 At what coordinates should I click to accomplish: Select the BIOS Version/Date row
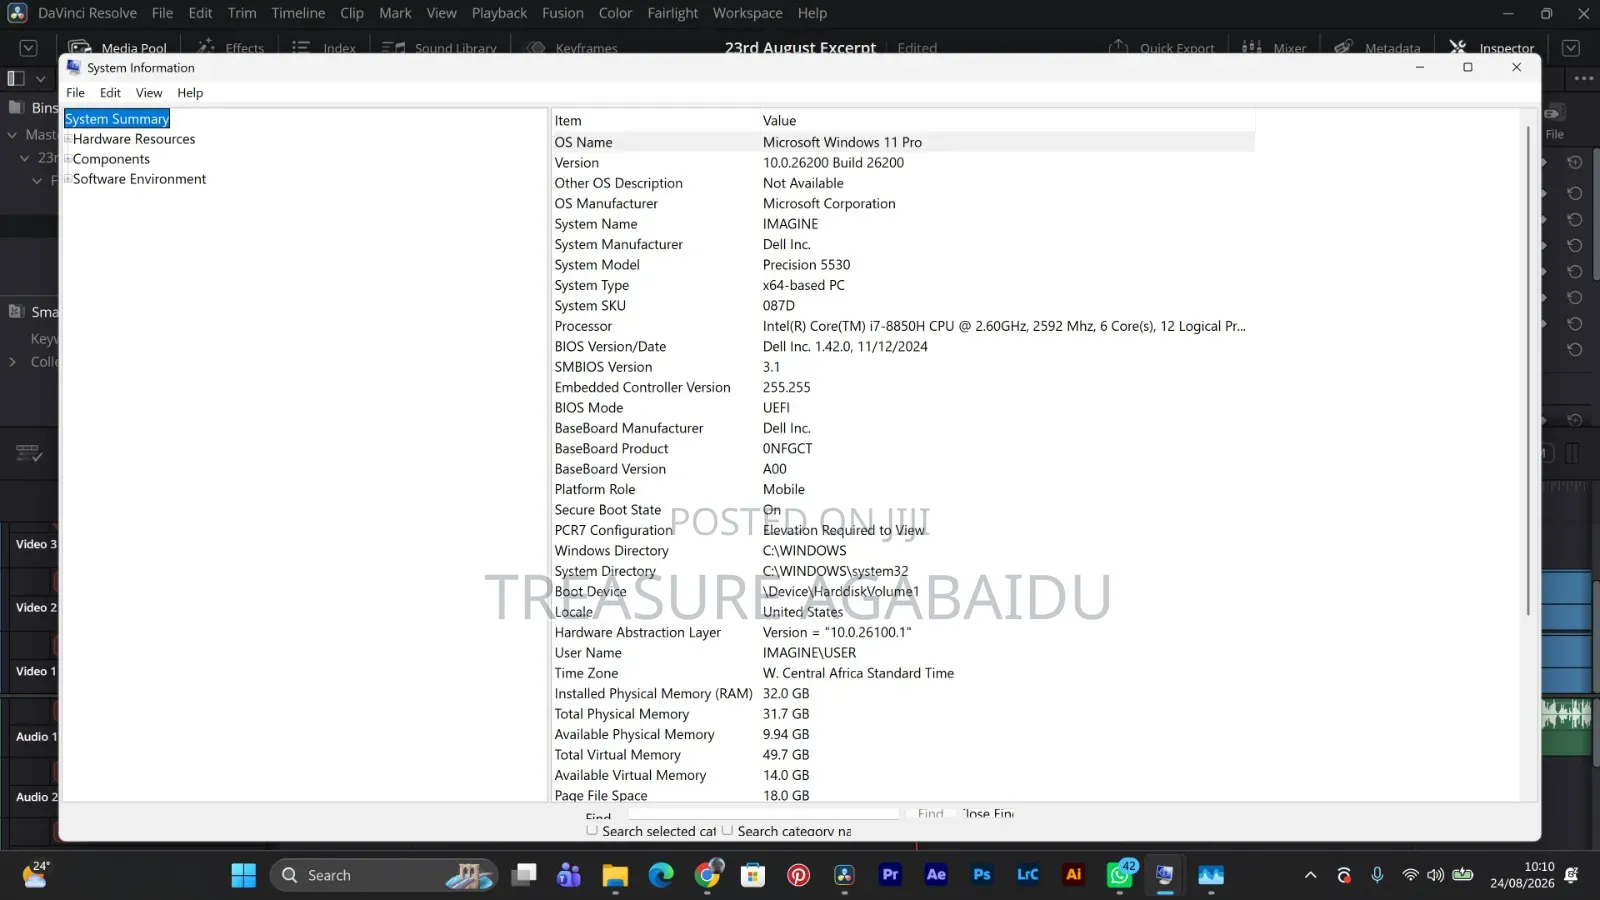click(903, 347)
